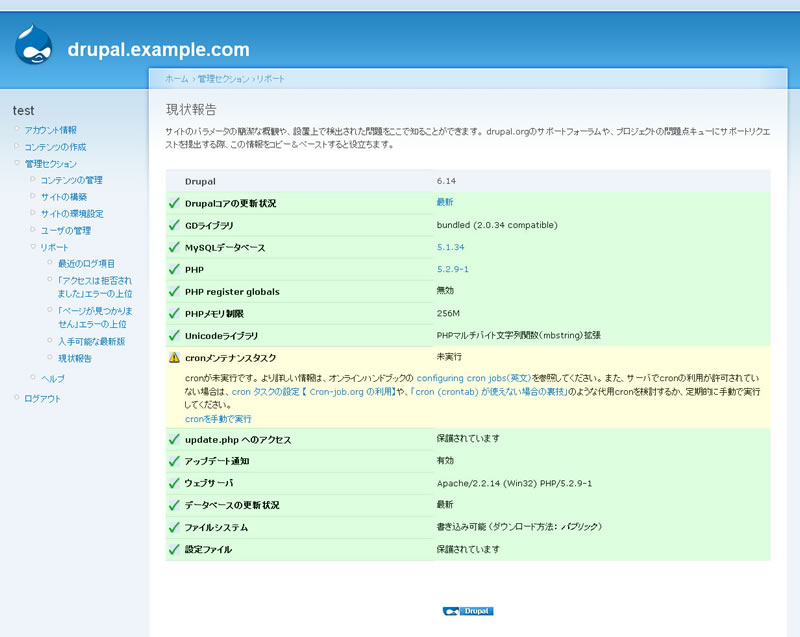Click the green checkmark beside Unicodeライブラリ
This screenshot has width=800, height=637.
[174, 335]
